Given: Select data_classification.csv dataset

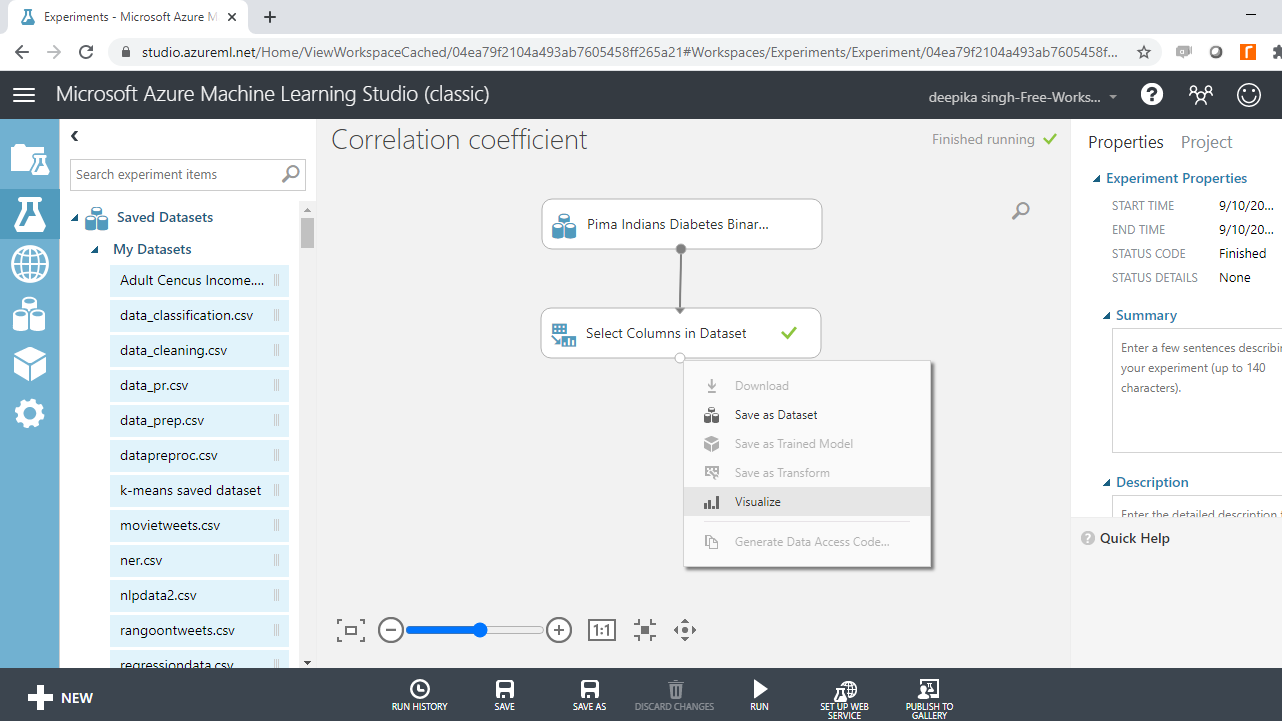Looking at the screenshot, I should 199,316.
